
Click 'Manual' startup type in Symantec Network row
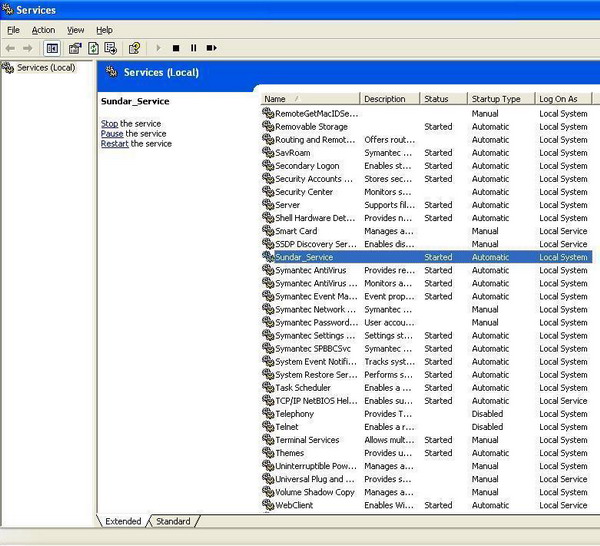click(x=485, y=309)
